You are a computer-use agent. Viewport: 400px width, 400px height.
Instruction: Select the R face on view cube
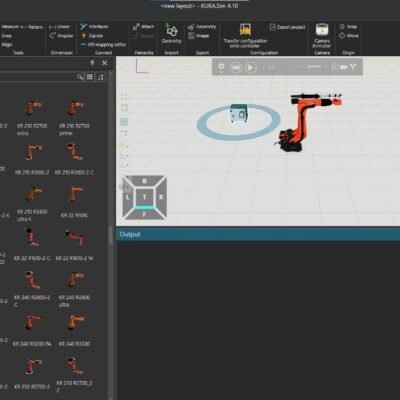click(x=161, y=197)
